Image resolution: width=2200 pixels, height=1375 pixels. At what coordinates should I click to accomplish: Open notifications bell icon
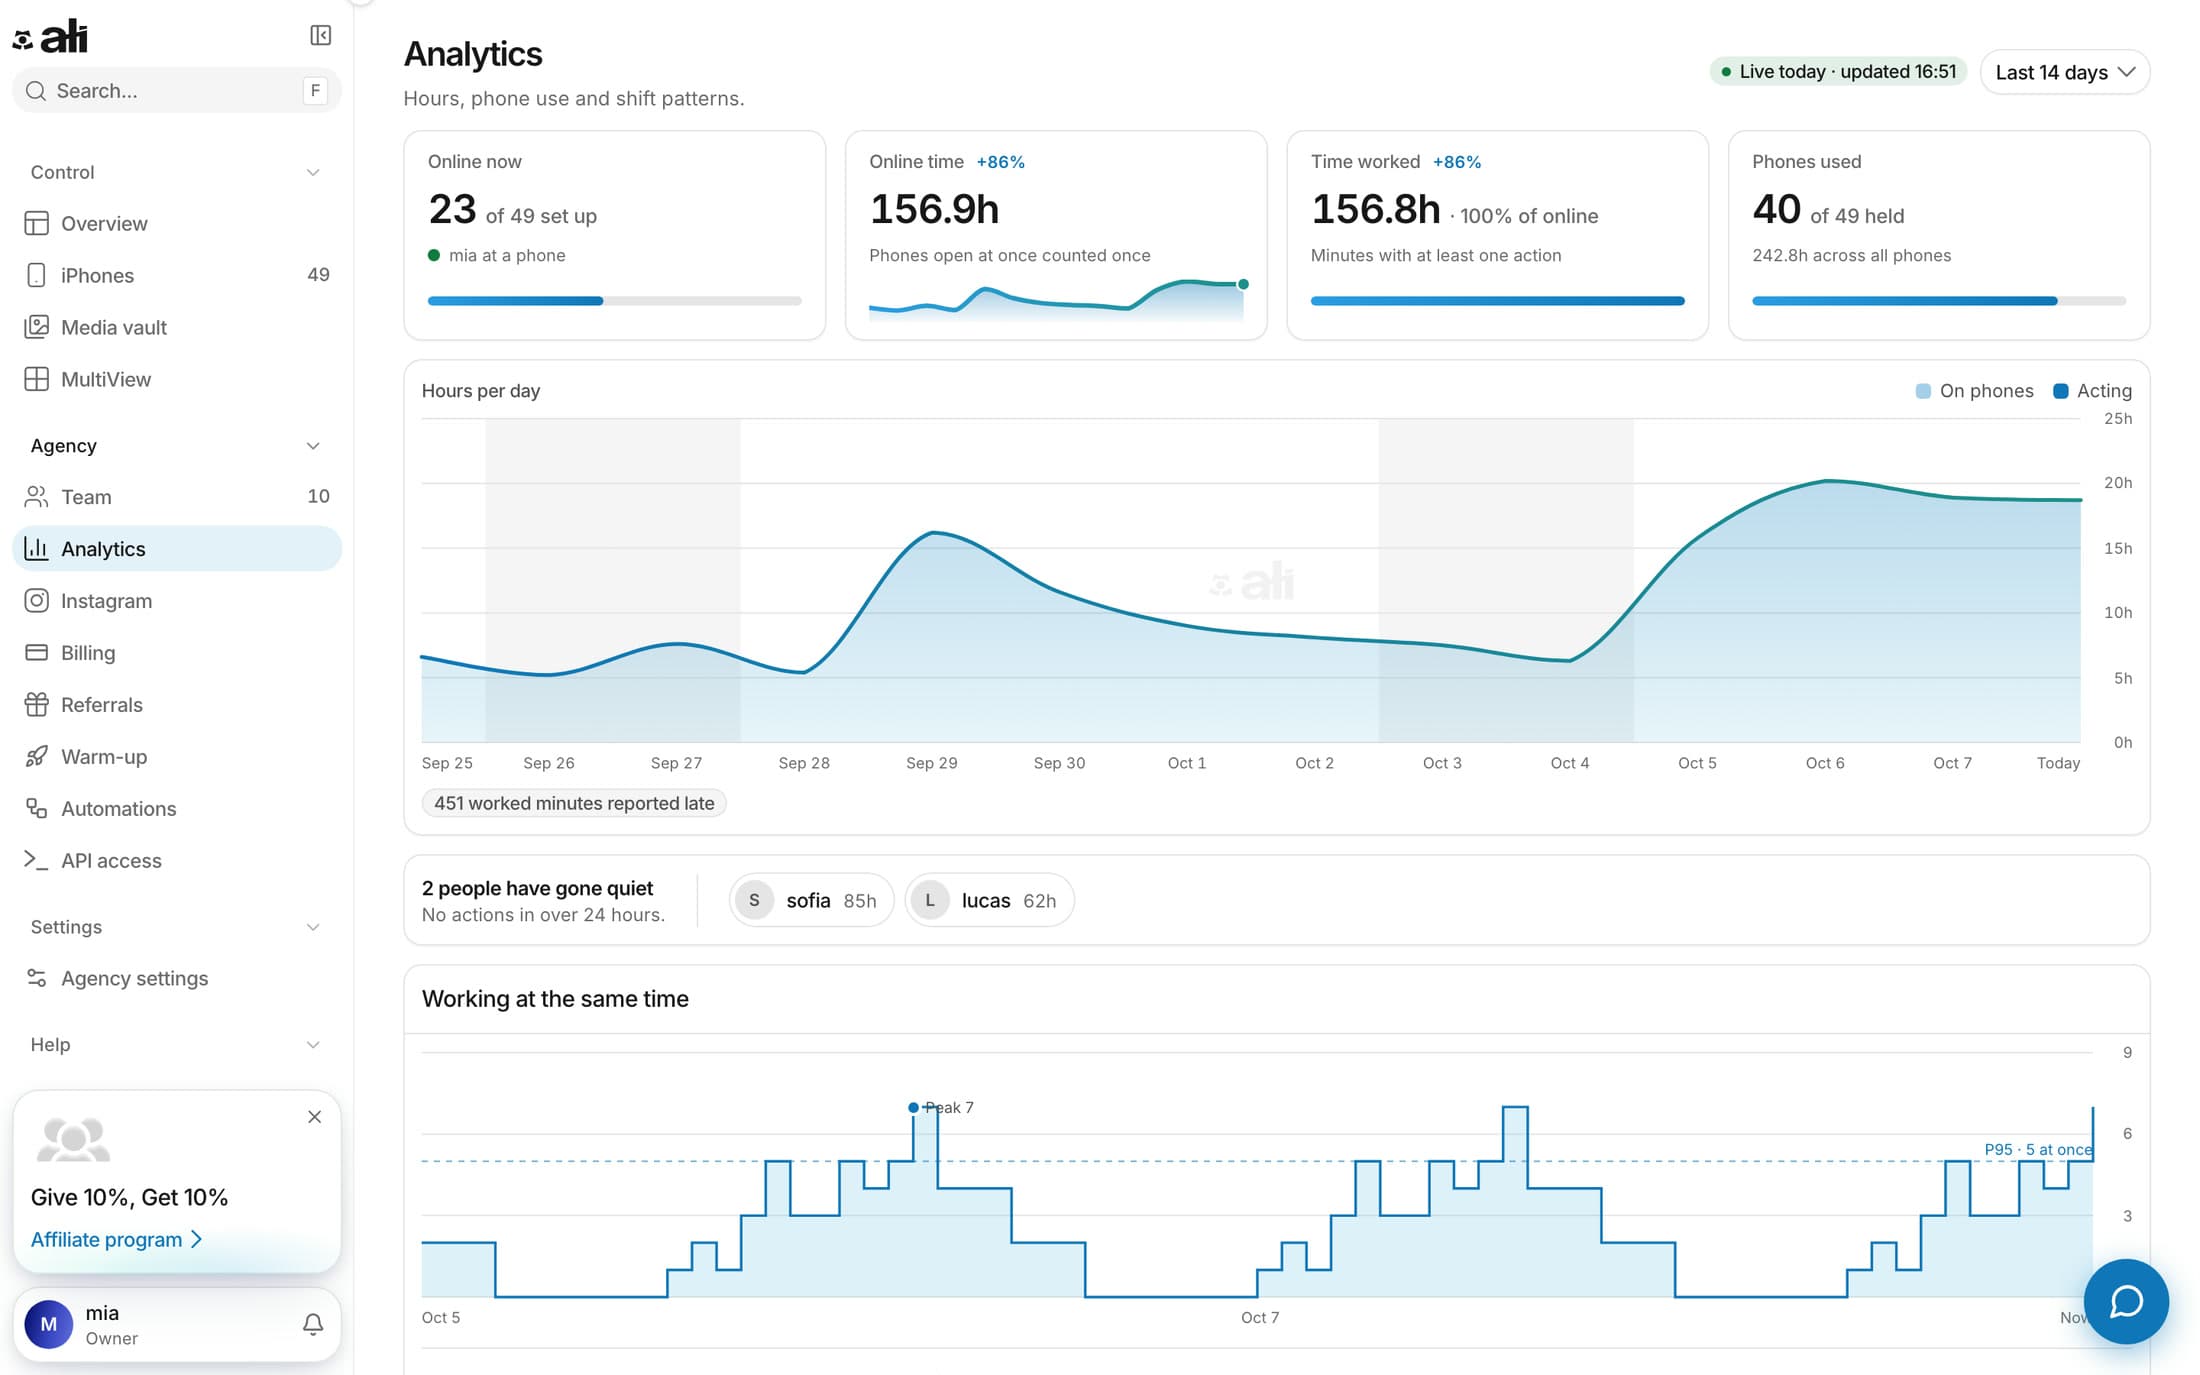[x=313, y=1325]
